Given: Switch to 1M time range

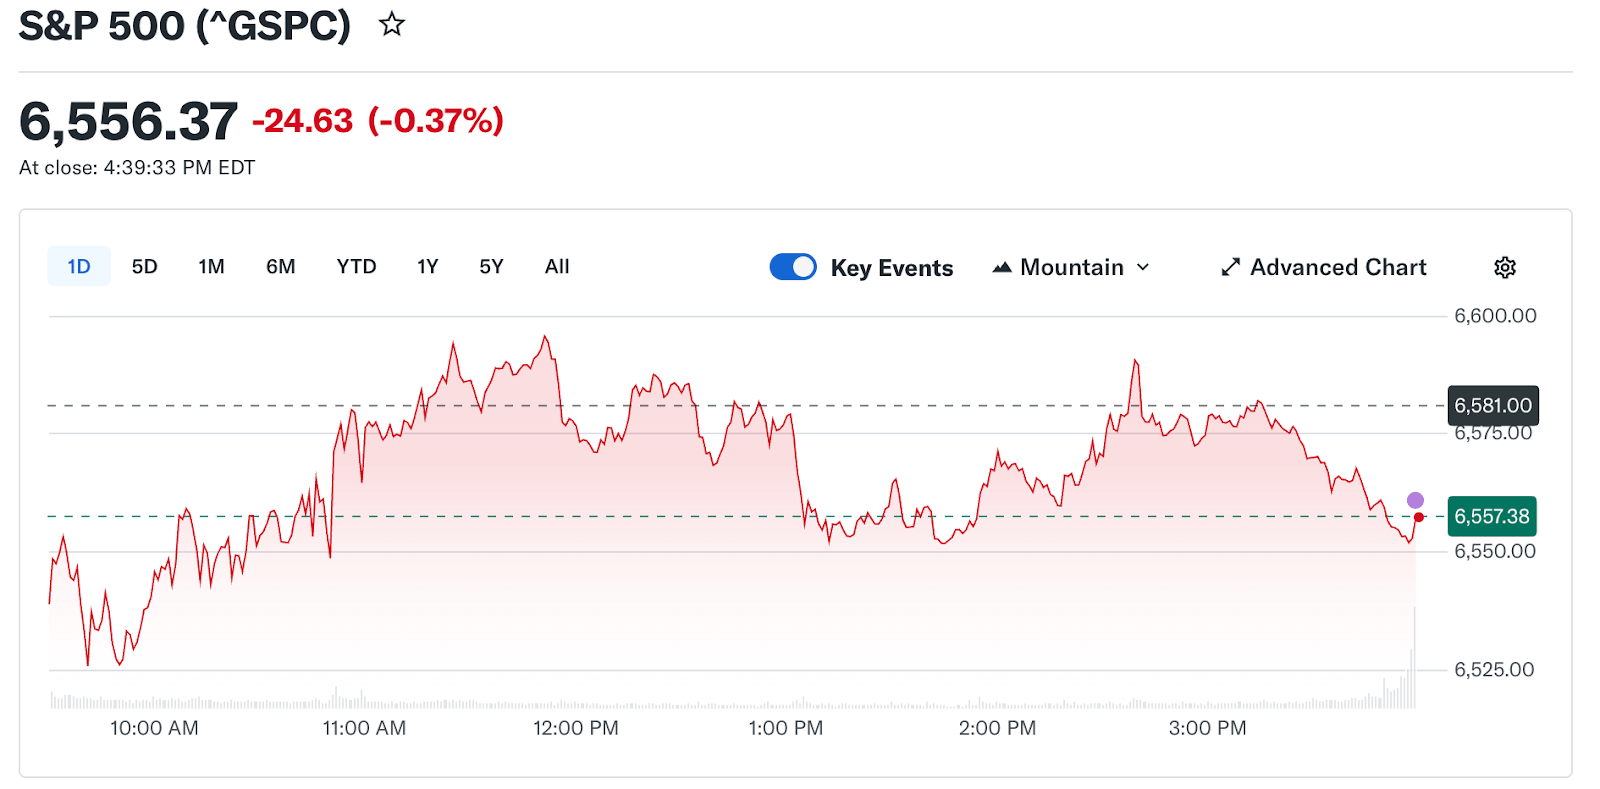Looking at the screenshot, I should (211, 267).
